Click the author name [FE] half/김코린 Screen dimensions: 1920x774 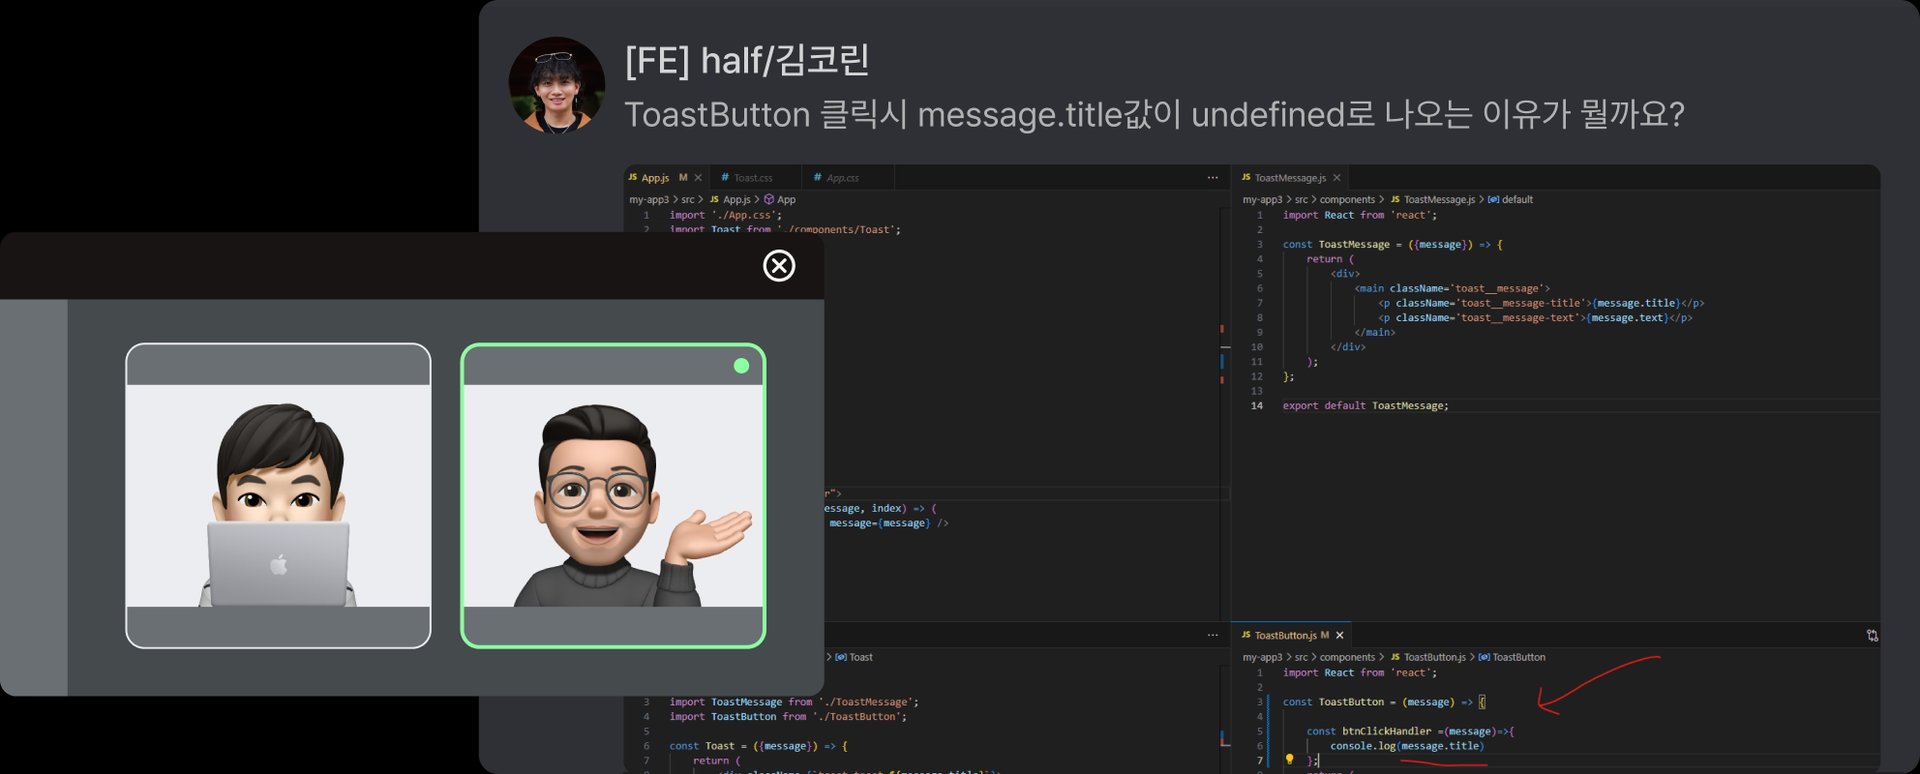pyautogui.click(x=746, y=61)
